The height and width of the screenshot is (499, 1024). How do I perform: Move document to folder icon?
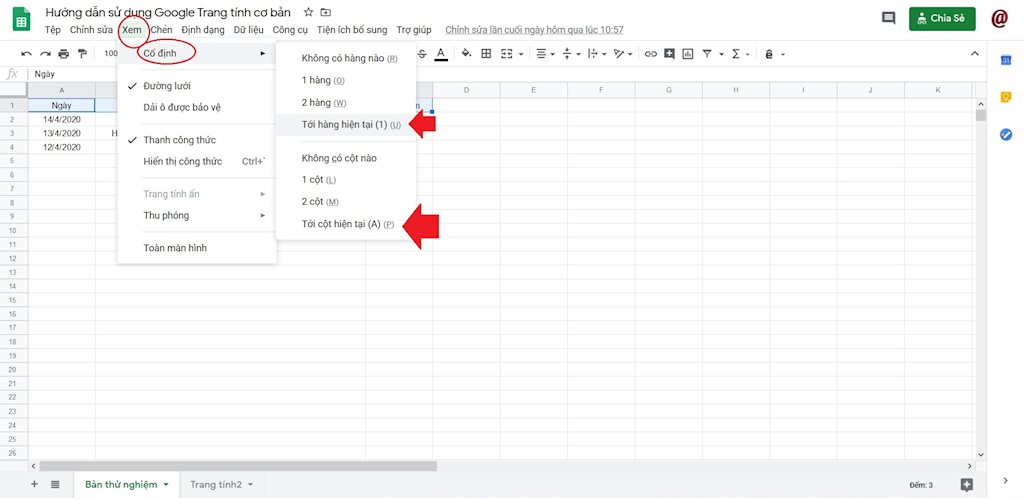[325, 12]
